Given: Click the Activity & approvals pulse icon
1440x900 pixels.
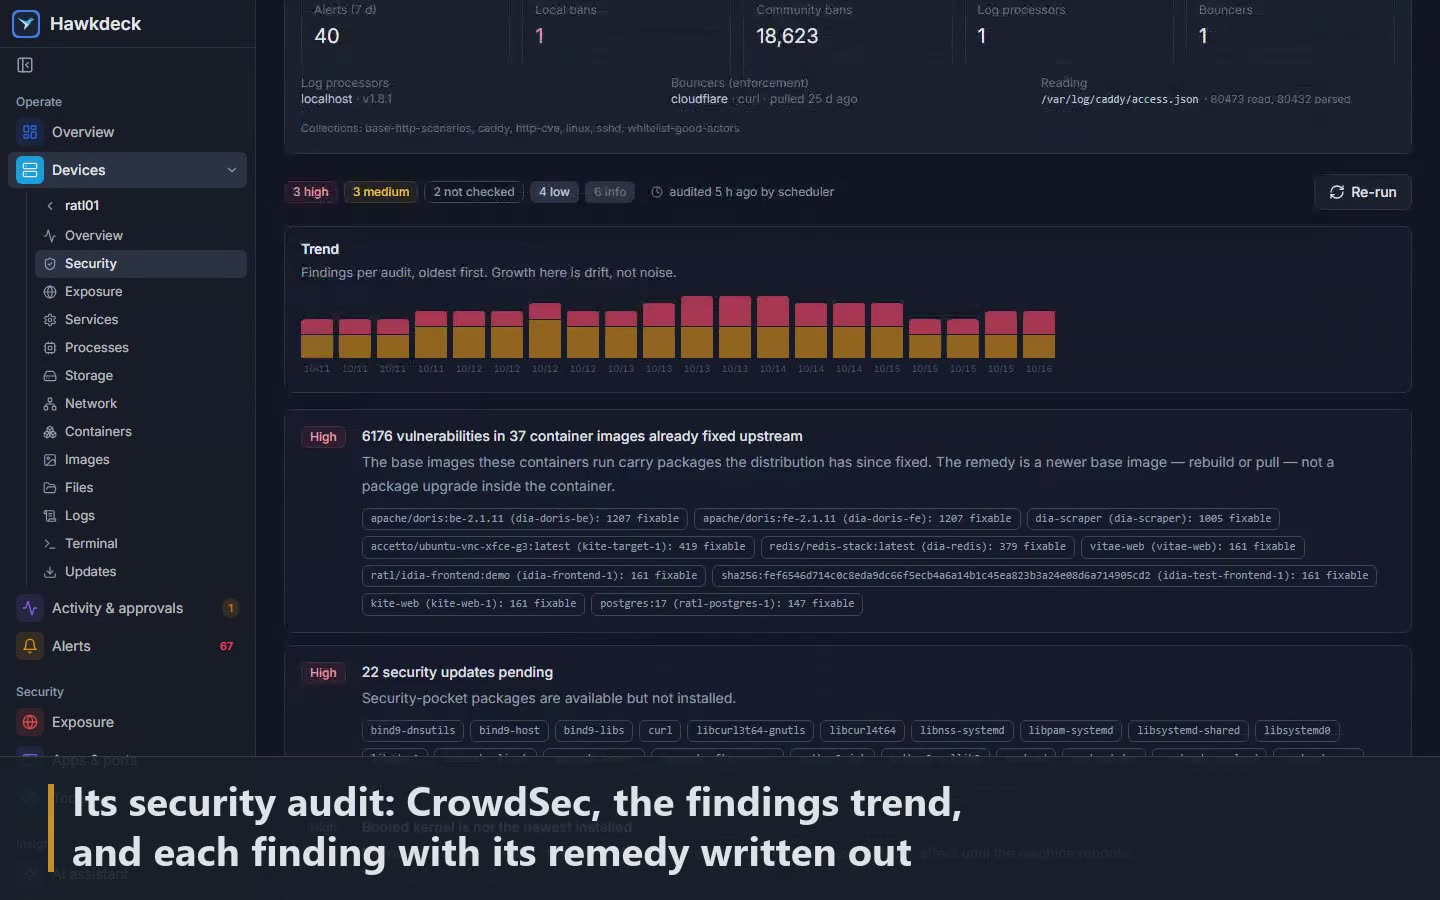Looking at the screenshot, I should click(30, 608).
